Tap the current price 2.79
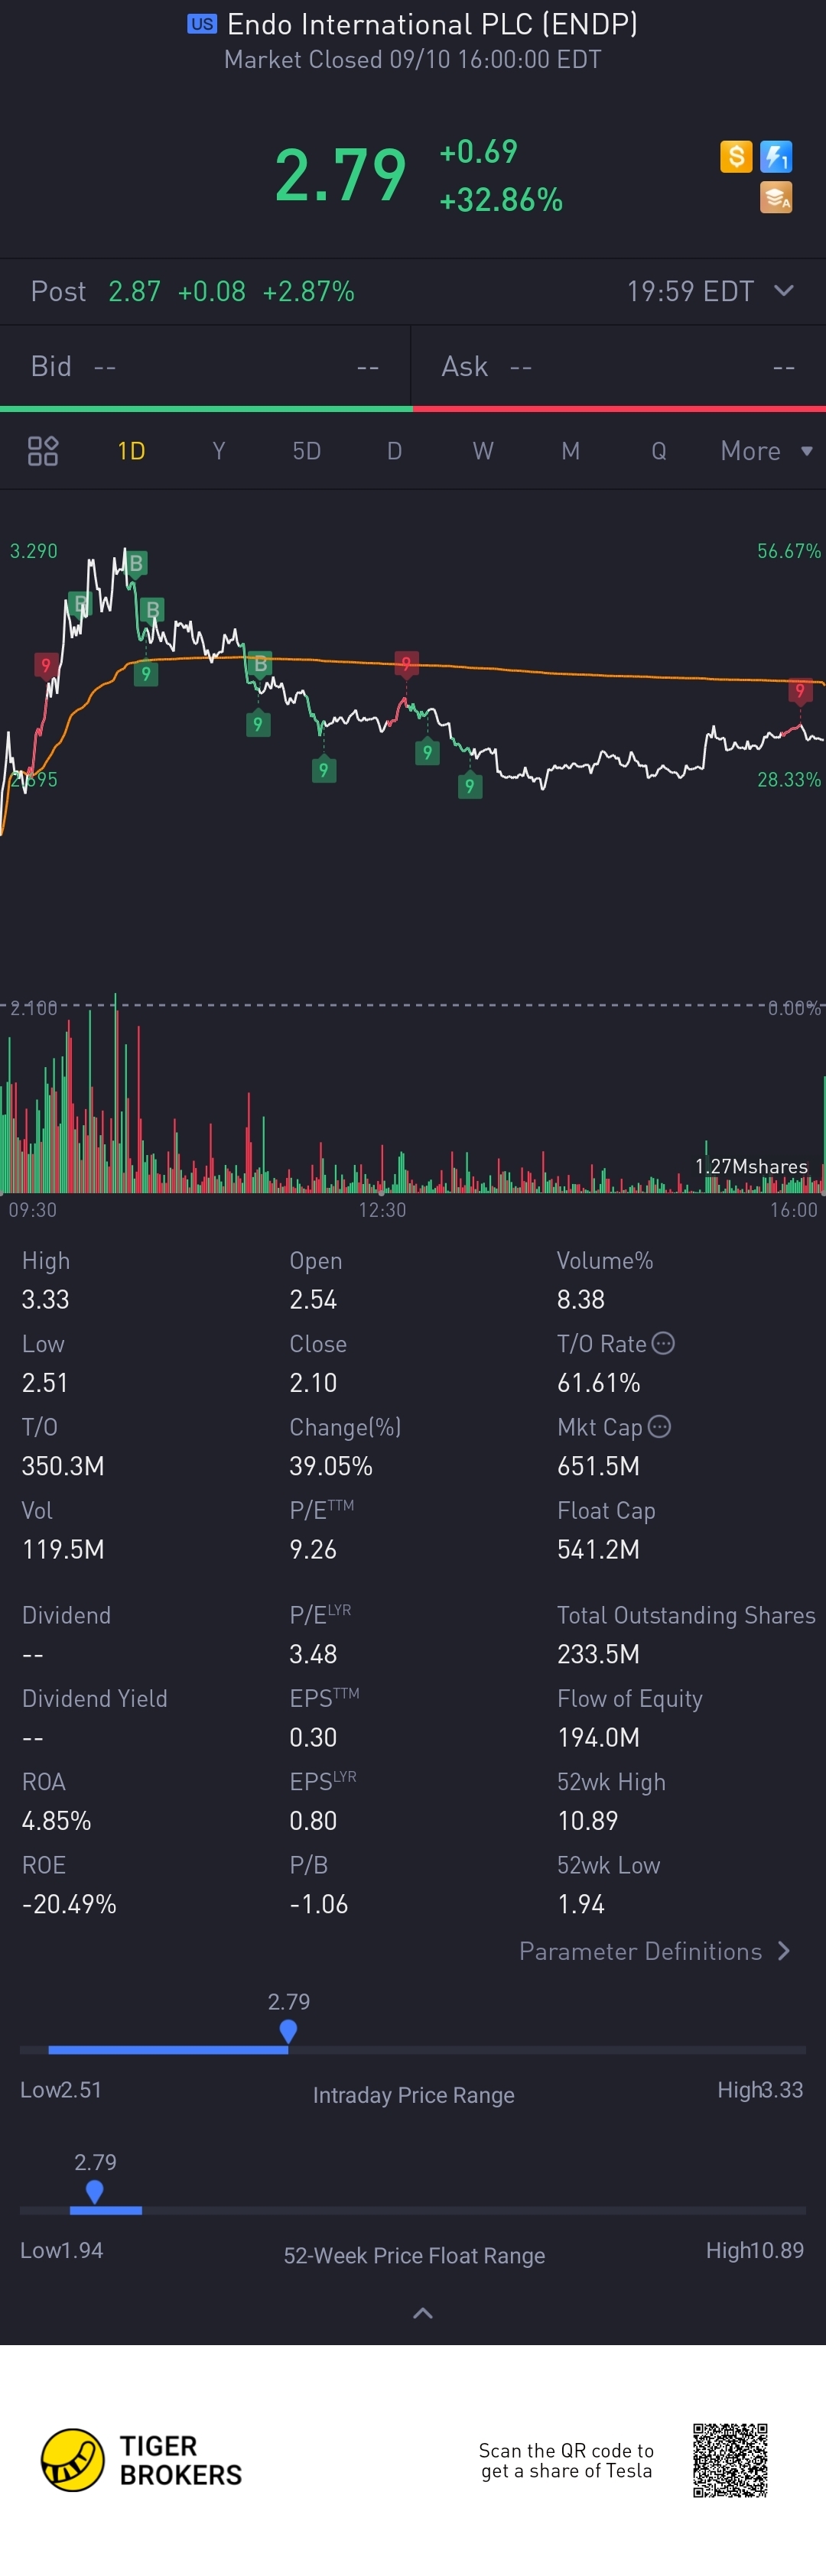The width and height of the screenshot is (826, 2576). point(340,175)
